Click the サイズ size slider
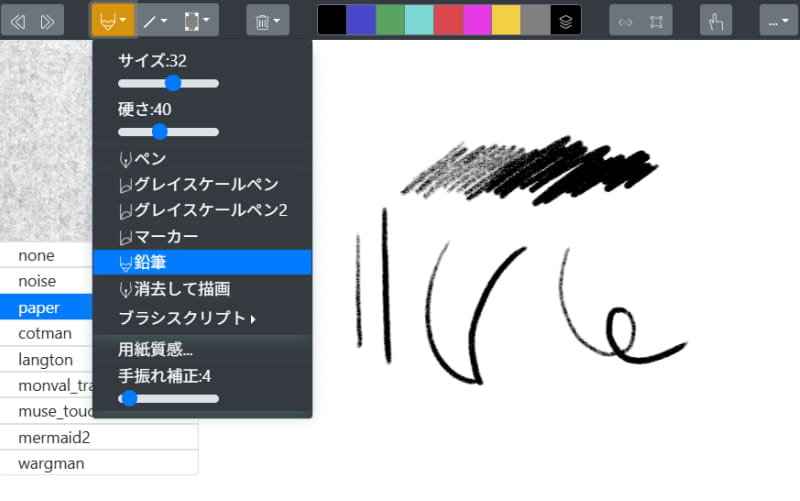Image resolution: width=800 pixels, height=501 pixels. [x=168, y=83]
